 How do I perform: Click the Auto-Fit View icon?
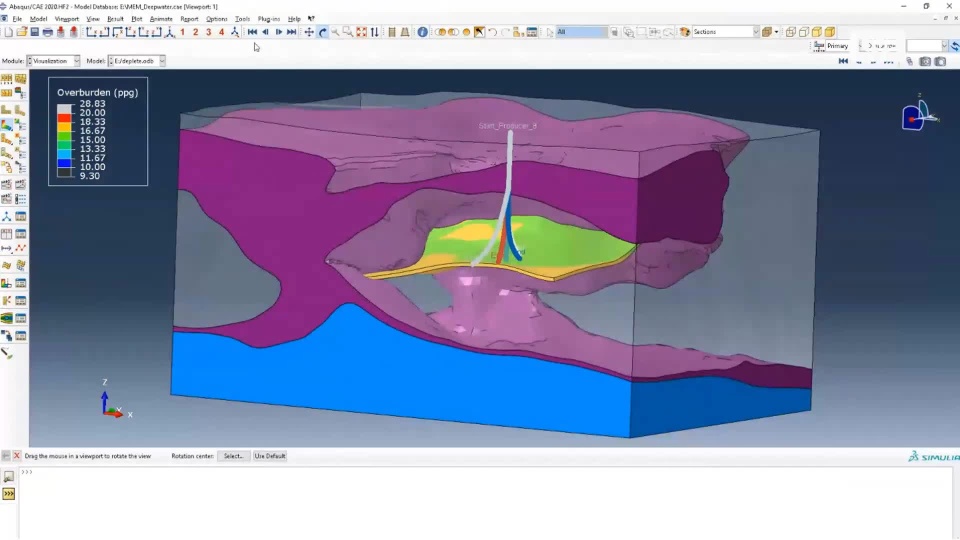point(361,32)
